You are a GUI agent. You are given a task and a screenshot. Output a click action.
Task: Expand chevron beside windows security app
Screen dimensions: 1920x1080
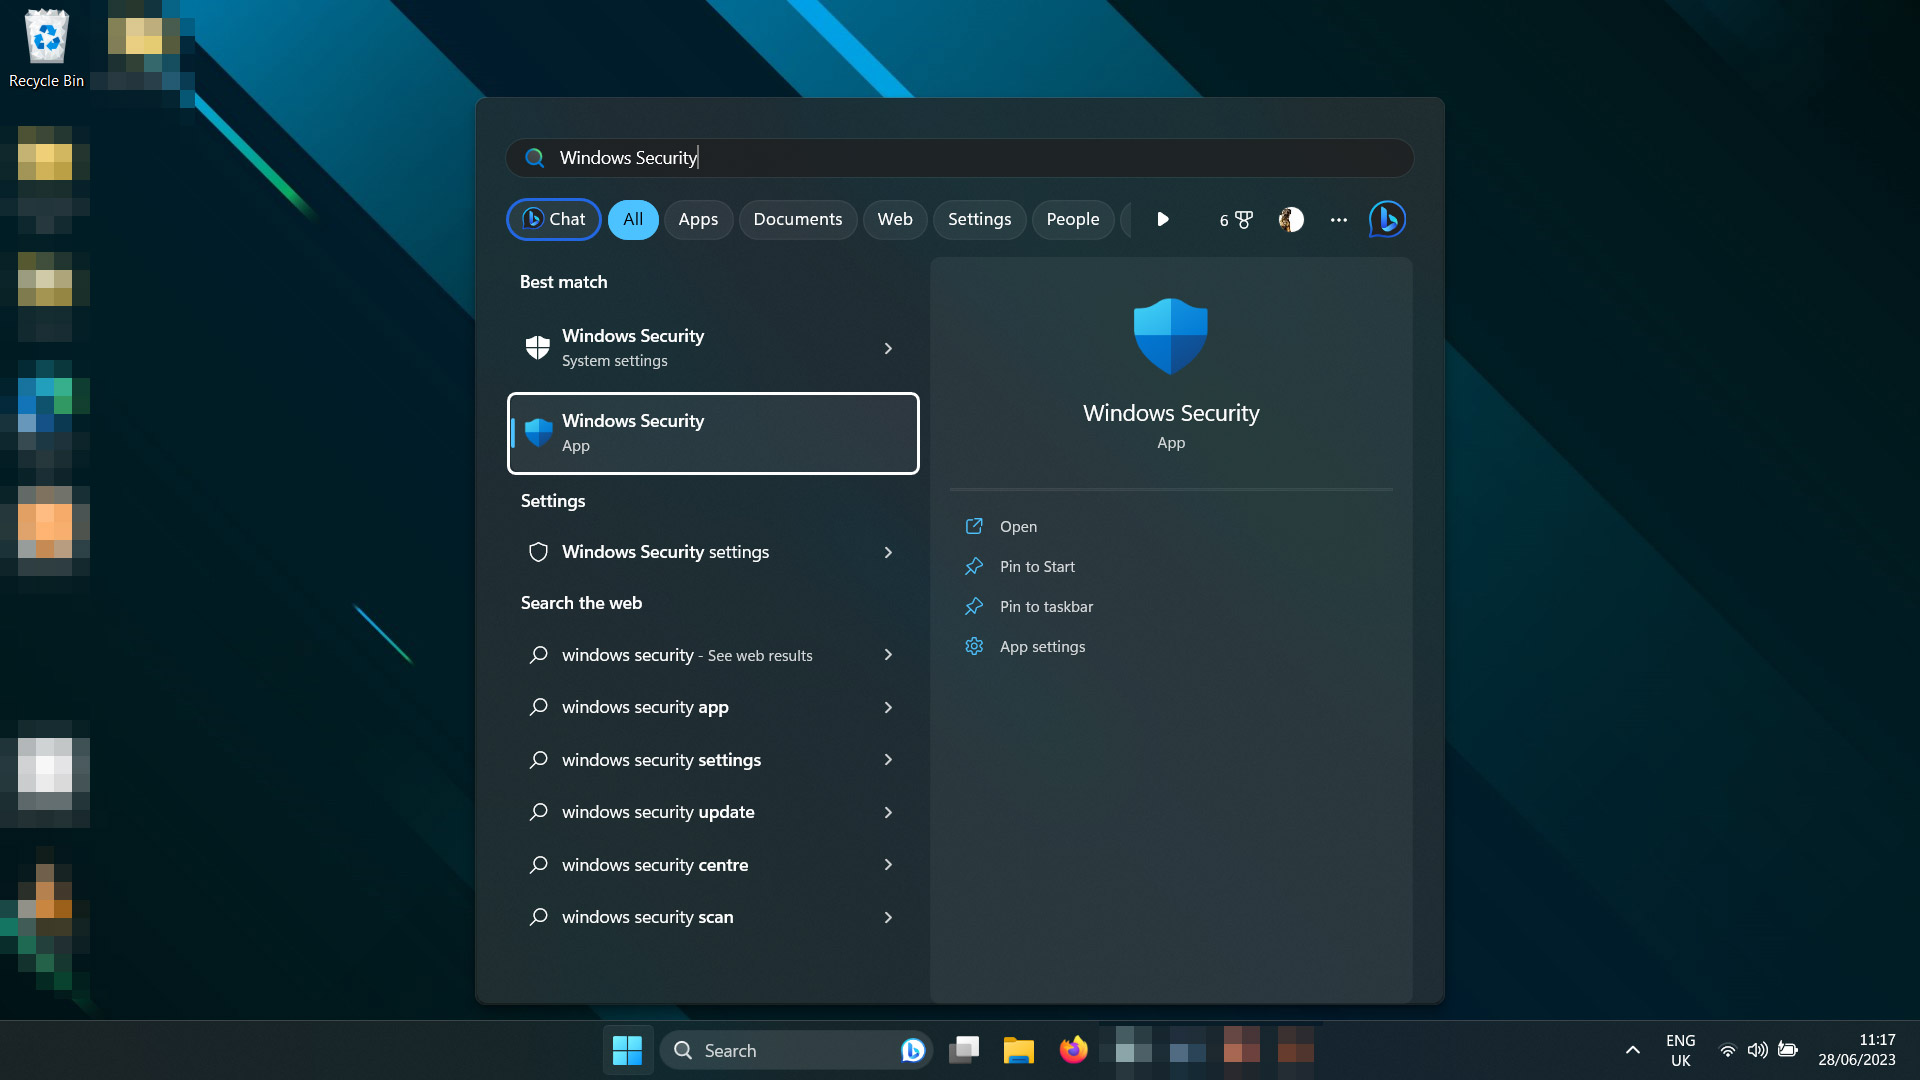pyautogui.click(x=888, y=707)
